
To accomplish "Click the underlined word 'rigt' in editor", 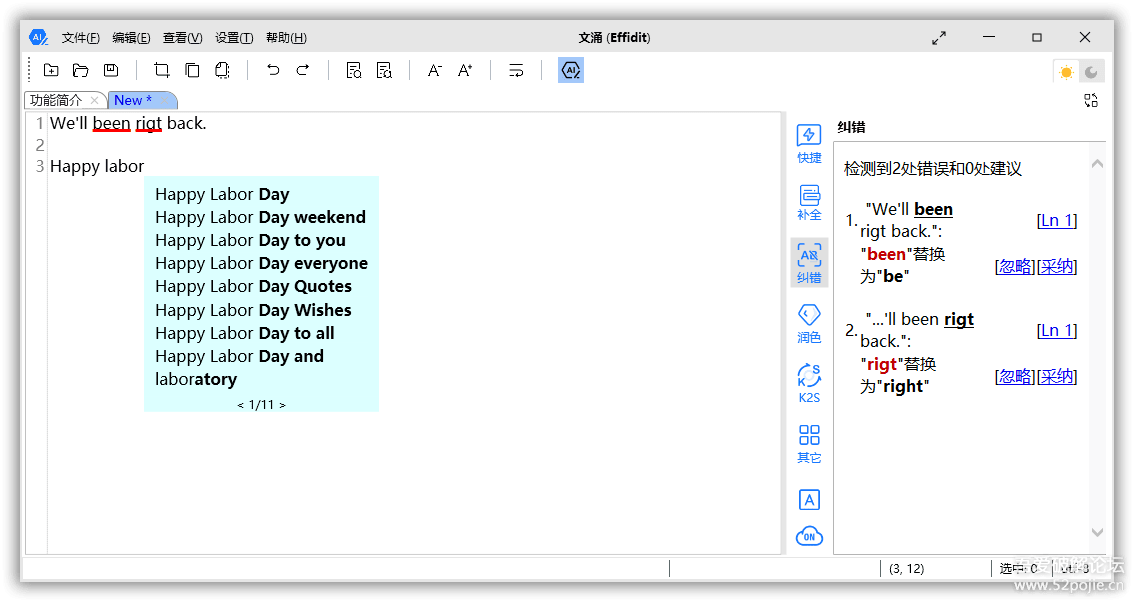I will (x=148, y=124).
